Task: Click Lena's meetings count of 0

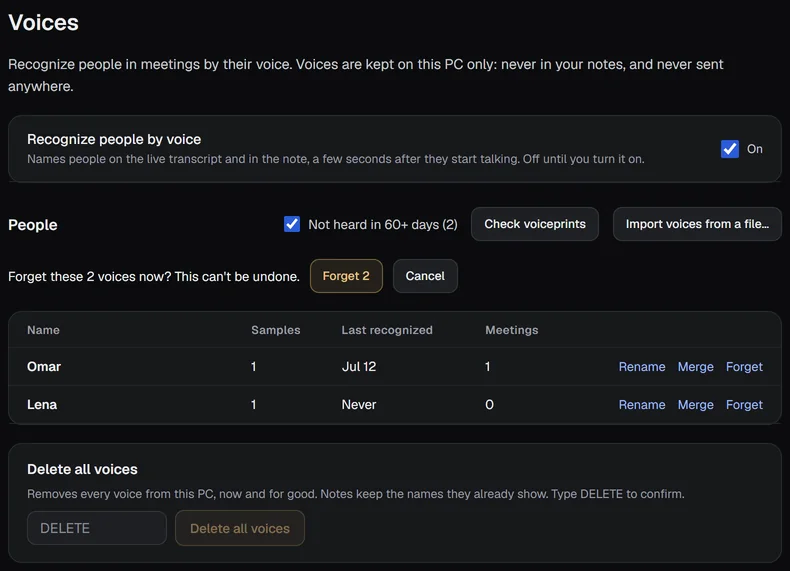Action: click(x=489, y=405)
